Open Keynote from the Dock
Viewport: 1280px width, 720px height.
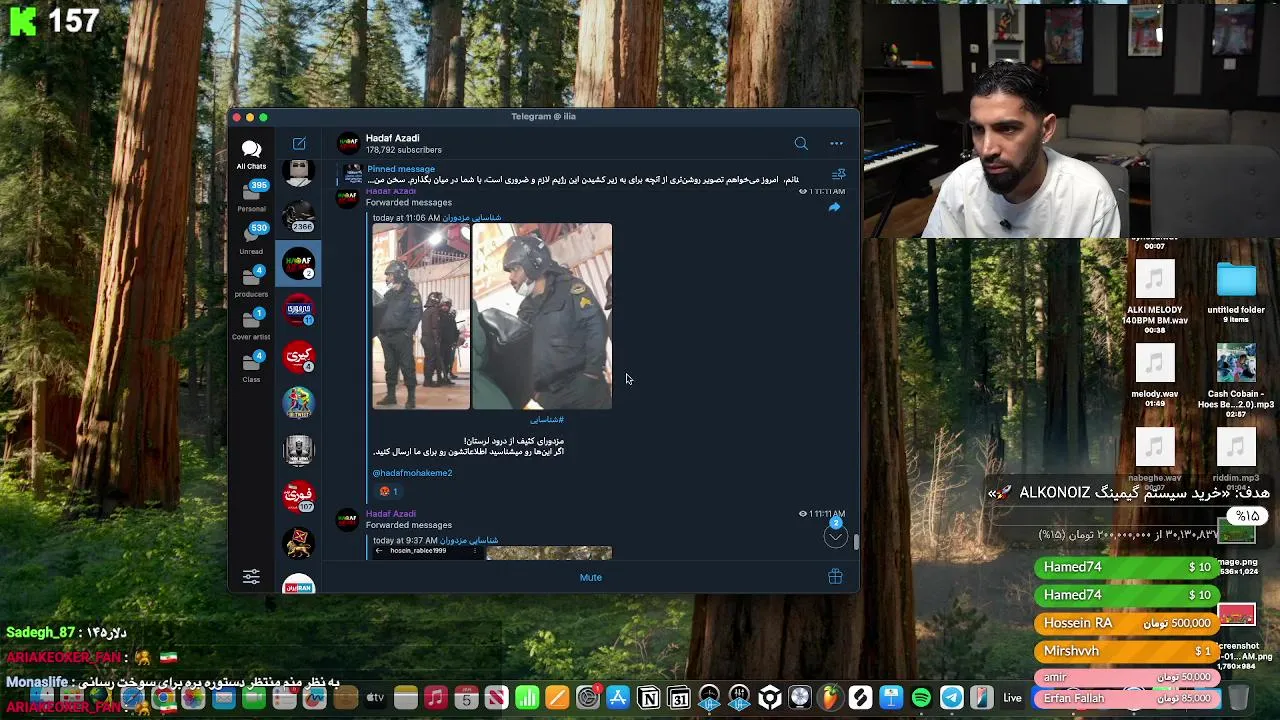tap(891, 697)
